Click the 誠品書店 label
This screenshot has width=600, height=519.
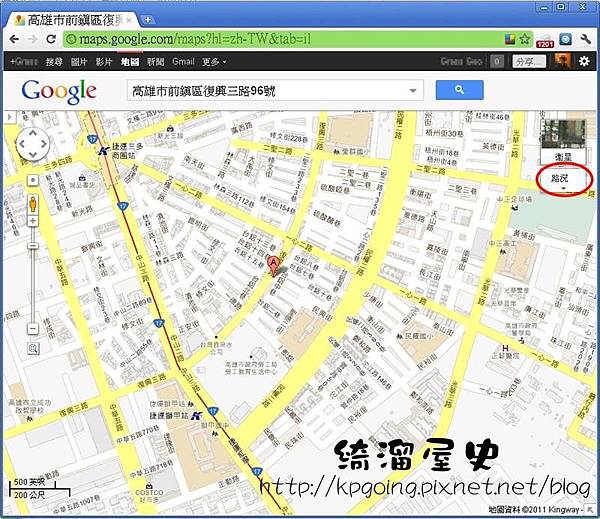[83, 185]
